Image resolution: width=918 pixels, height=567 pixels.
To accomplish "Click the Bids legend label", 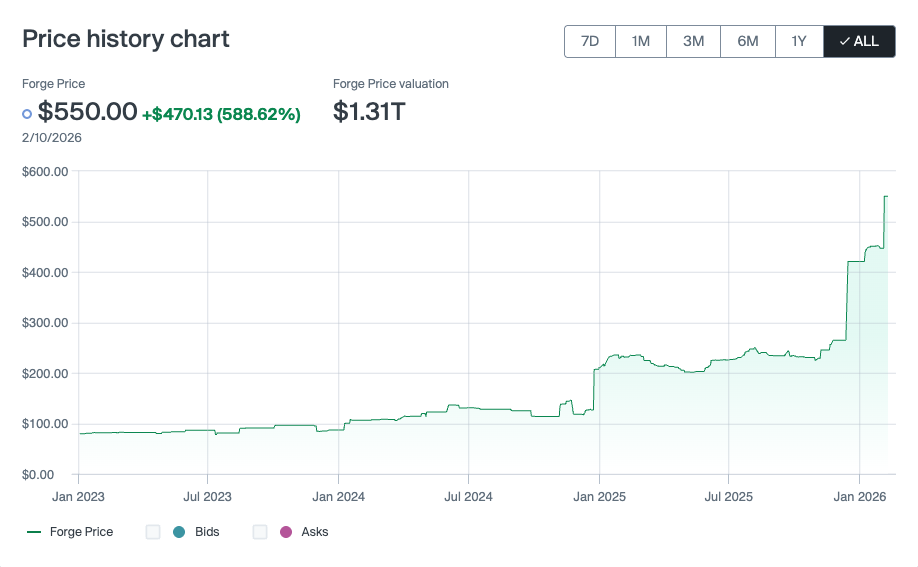I will pyautogui.click(x=207, y=532).
